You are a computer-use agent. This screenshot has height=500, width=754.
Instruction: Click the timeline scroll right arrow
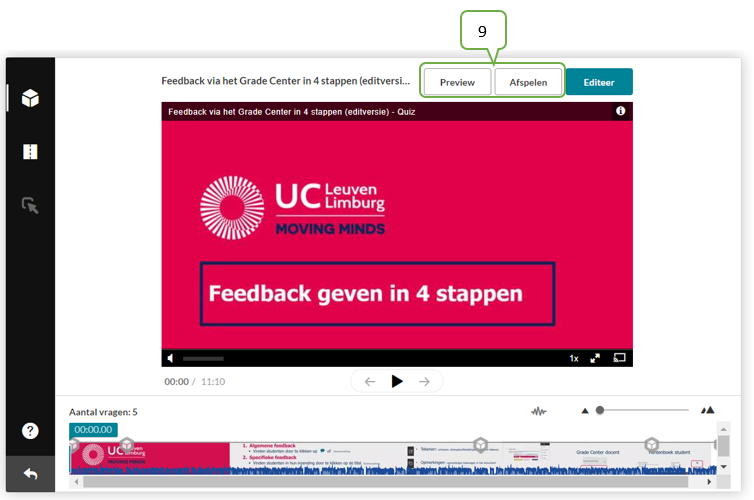[709, 482]
